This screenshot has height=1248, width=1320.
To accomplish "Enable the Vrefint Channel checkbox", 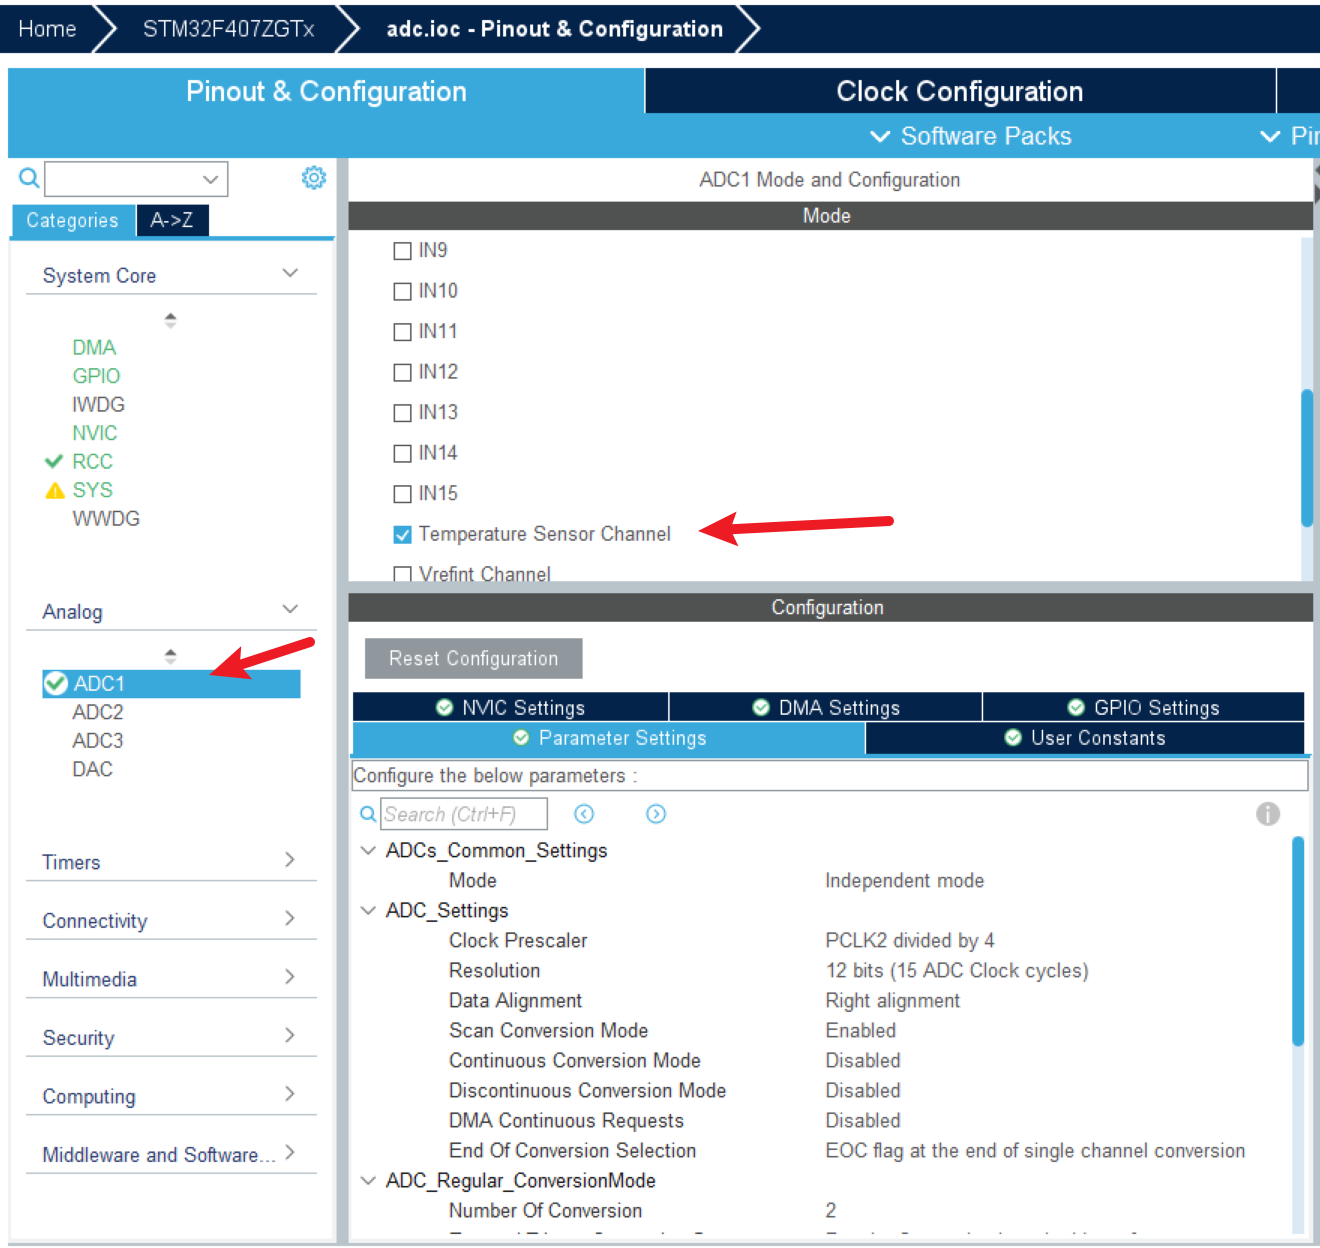I will [x=402, y=574].
